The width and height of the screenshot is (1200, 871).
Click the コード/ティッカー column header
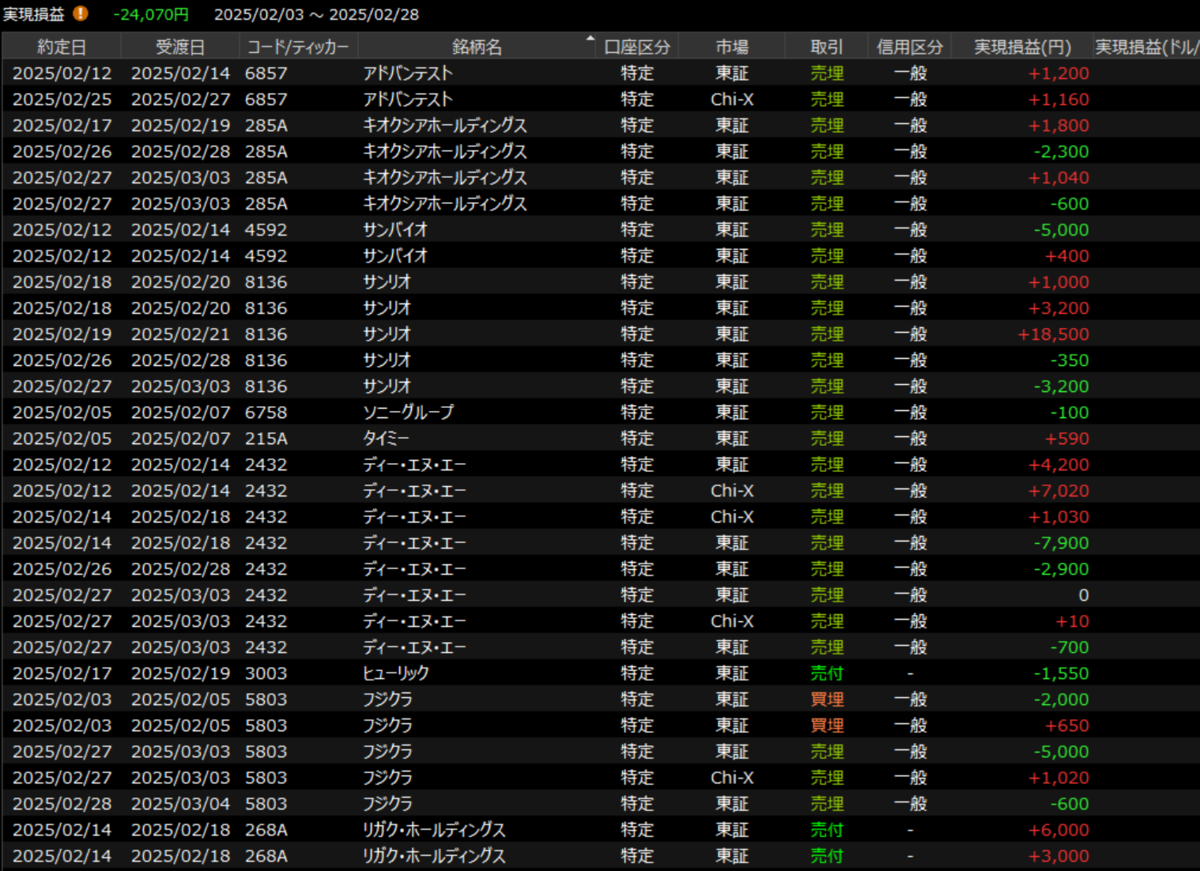[299, 47]
